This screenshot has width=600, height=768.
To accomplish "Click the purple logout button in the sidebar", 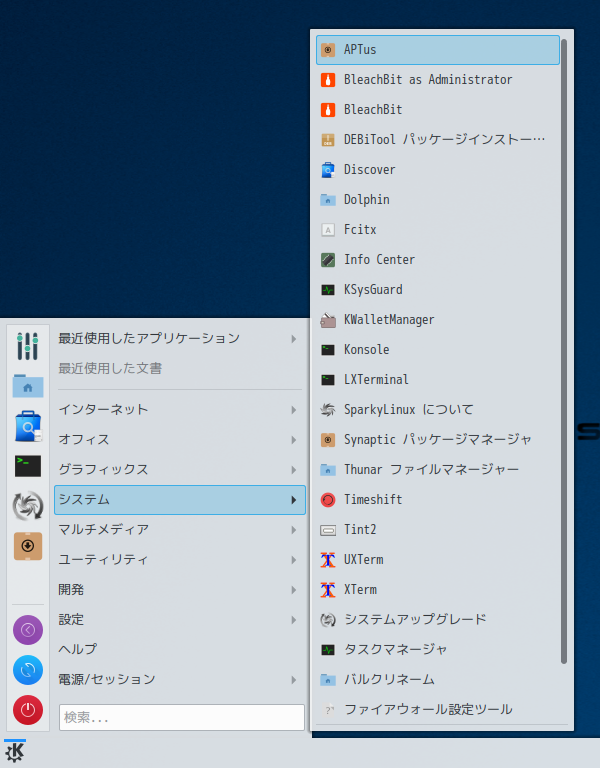I will (x=28, y=630).
